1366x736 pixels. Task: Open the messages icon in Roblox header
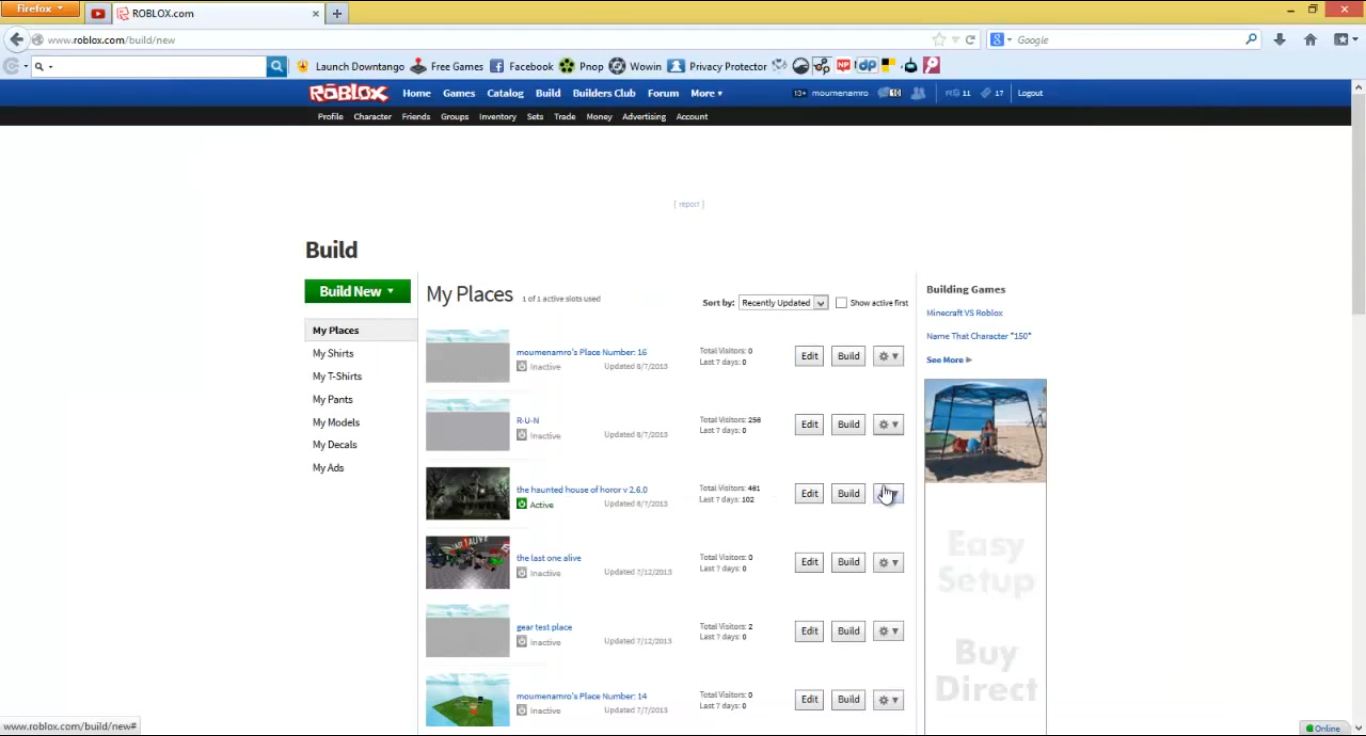[x=888, y=93]
